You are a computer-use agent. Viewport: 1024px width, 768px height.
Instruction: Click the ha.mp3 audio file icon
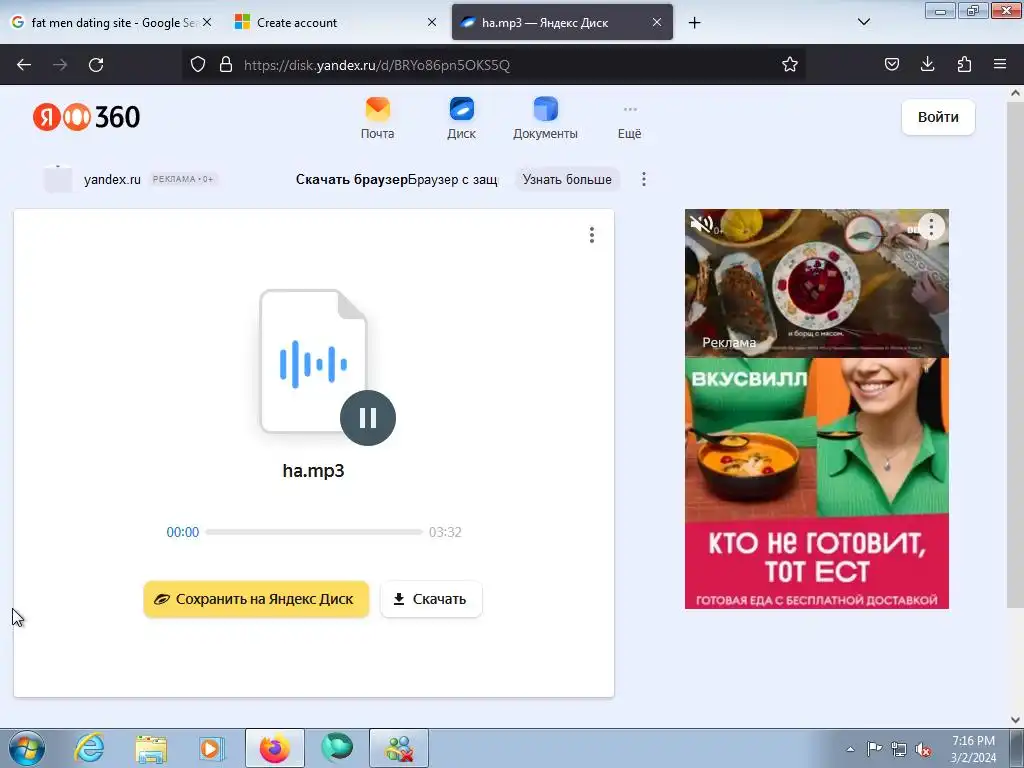pos(313,360)
